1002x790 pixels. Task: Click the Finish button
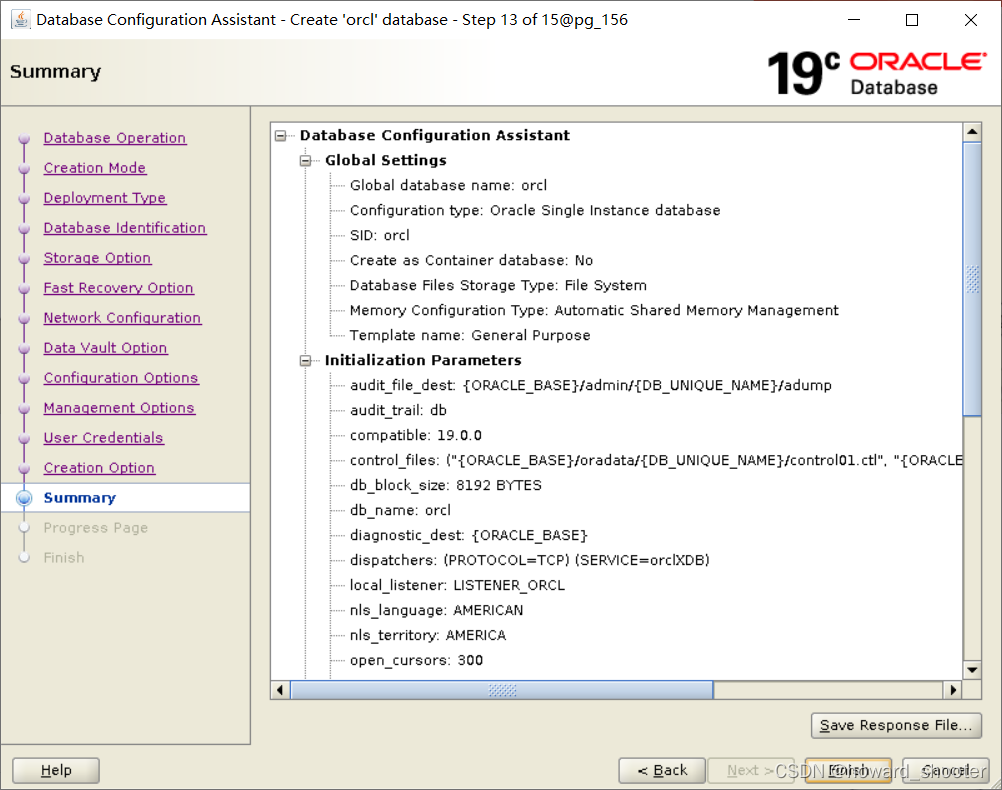coord(848,770)
